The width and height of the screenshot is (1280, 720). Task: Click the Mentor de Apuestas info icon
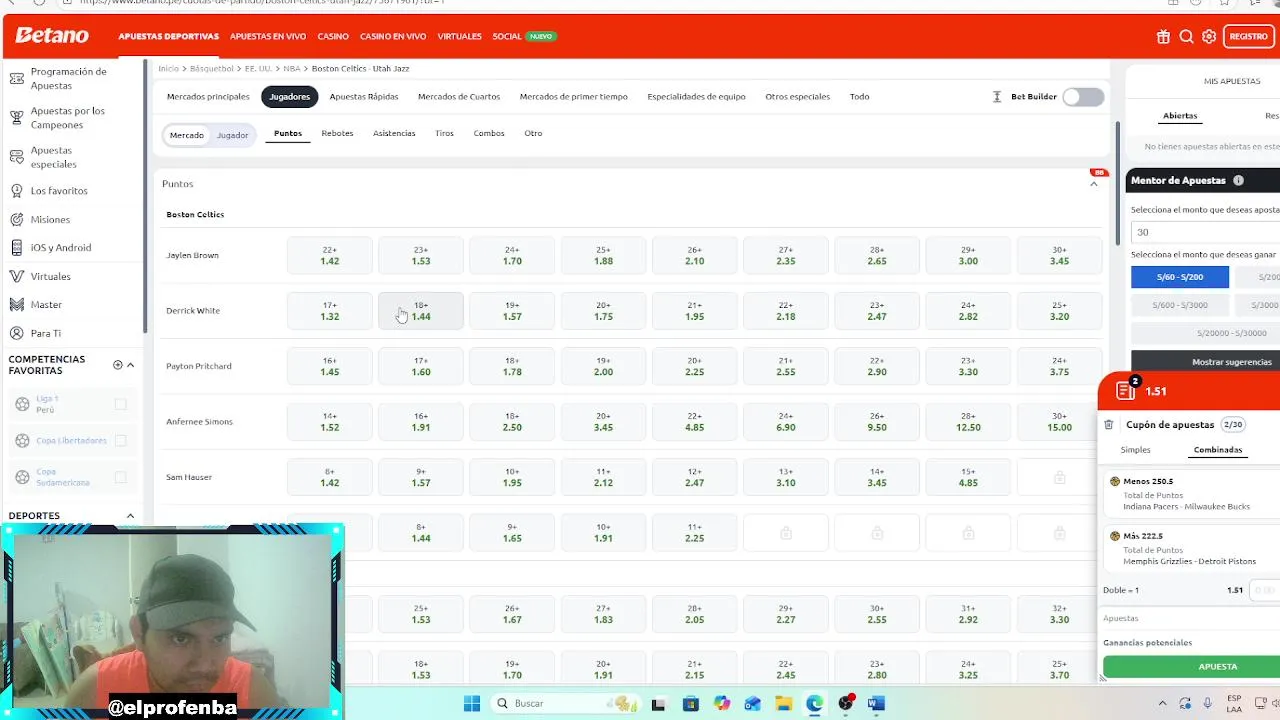[x=1238, y=181]
